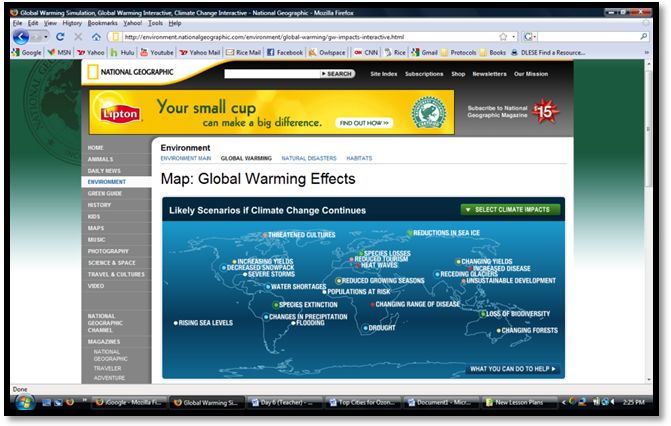Open the Select Climate Impacts dropdown
The width and height of the screenshot is (671, 426).
click(510, 209)
